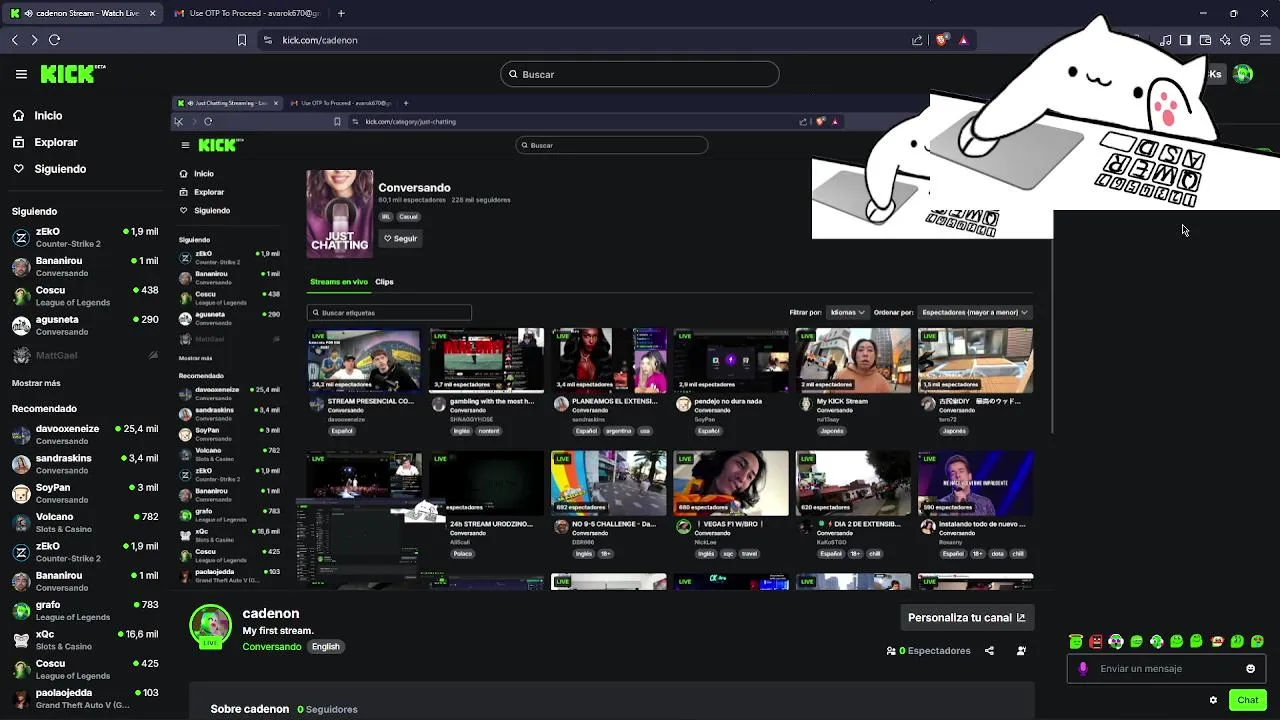Open xQc Slots & Casino channel
The width and height of the screenshot is (1280, 720).
[85, 640]
